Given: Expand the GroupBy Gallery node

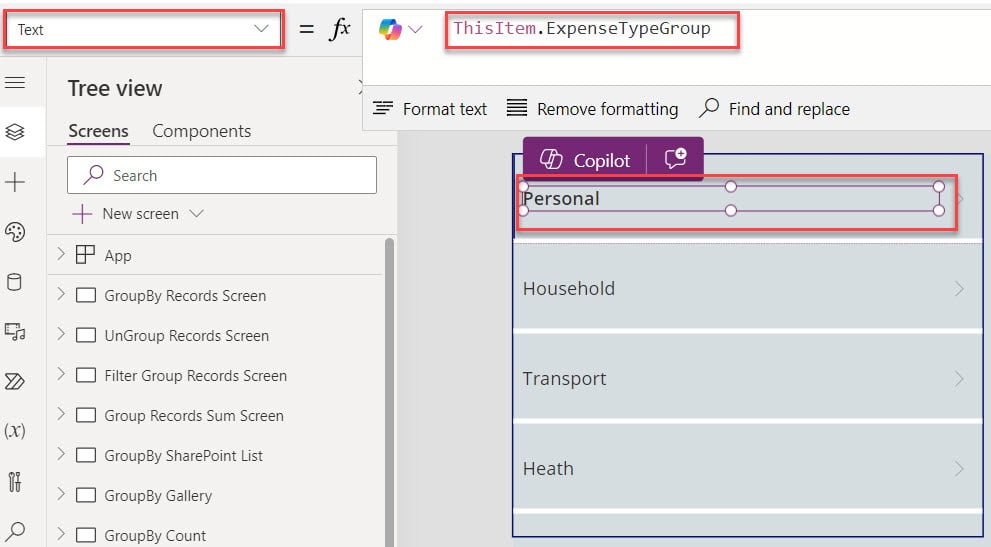Looking at the screenshot, I should point(61,494).
